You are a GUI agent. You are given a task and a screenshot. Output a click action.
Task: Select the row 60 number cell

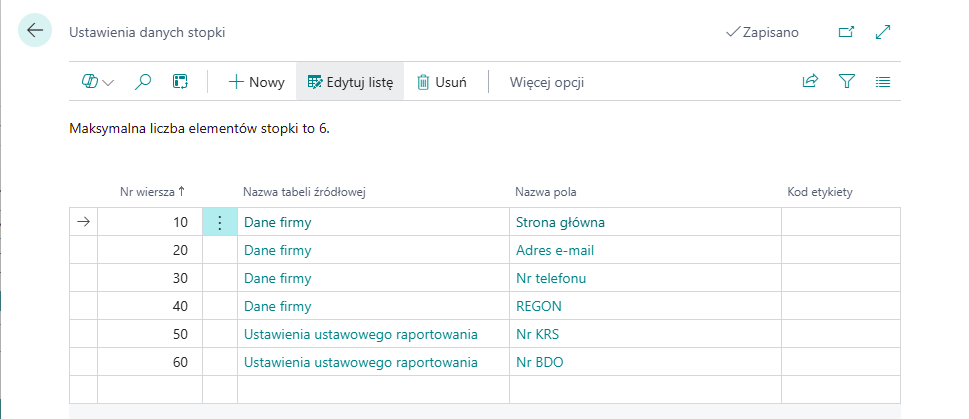tap(150, 362)
